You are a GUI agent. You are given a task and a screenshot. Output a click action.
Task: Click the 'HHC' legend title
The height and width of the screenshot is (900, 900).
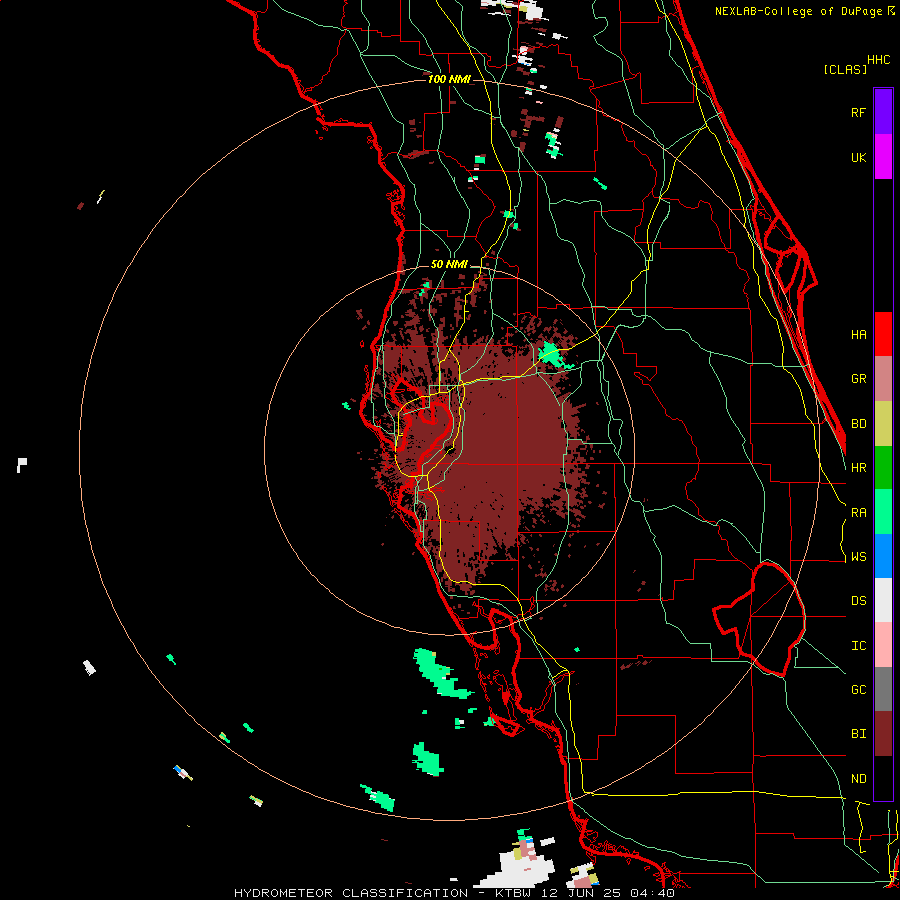pos(878,60)
